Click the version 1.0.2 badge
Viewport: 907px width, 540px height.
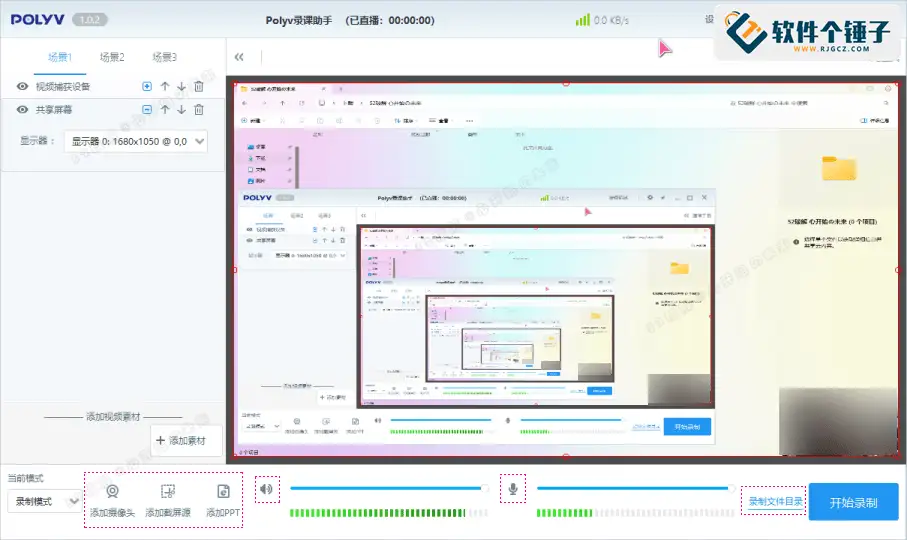click(90, 20)
